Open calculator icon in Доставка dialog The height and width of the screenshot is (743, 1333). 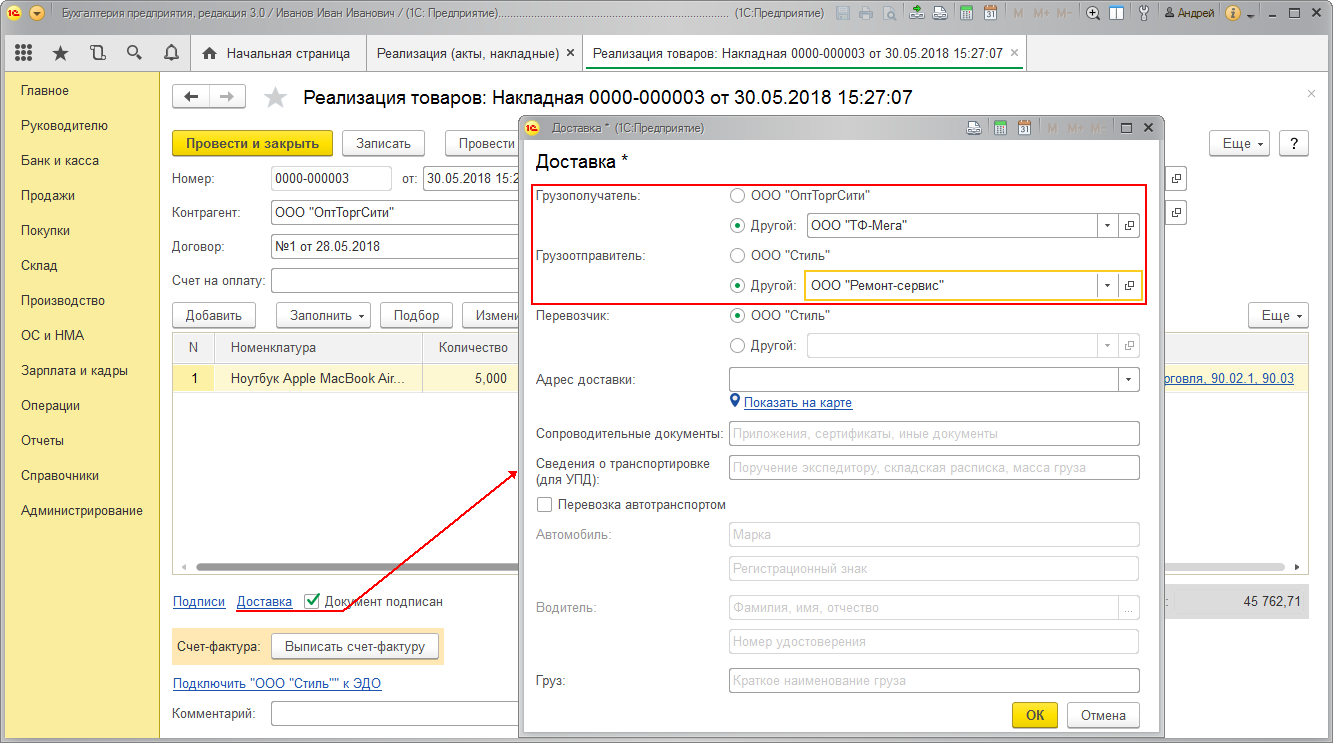[999, 128]
